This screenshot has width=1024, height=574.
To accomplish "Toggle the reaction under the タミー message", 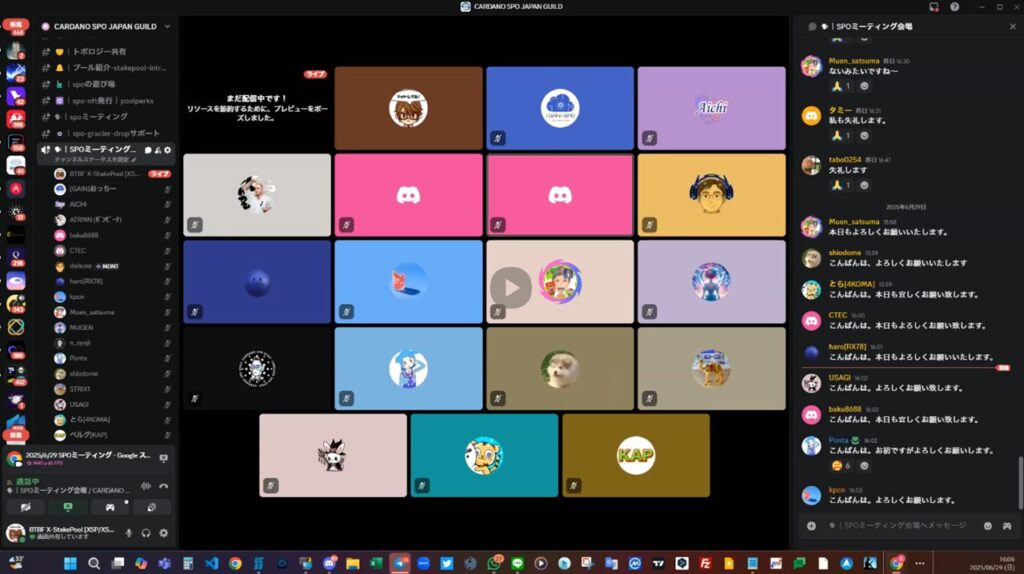I will [x=841, y=136].
